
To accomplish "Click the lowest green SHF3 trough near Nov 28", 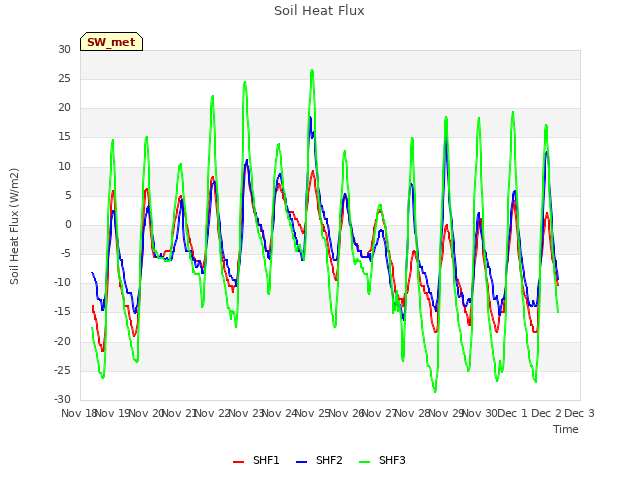I will coord(435,391).
